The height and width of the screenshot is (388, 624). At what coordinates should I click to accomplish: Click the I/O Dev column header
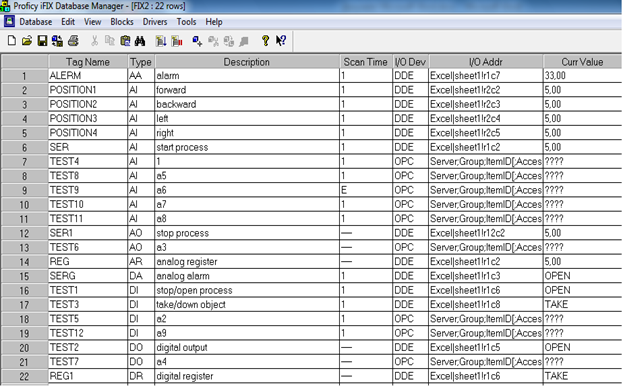[410, 62]
